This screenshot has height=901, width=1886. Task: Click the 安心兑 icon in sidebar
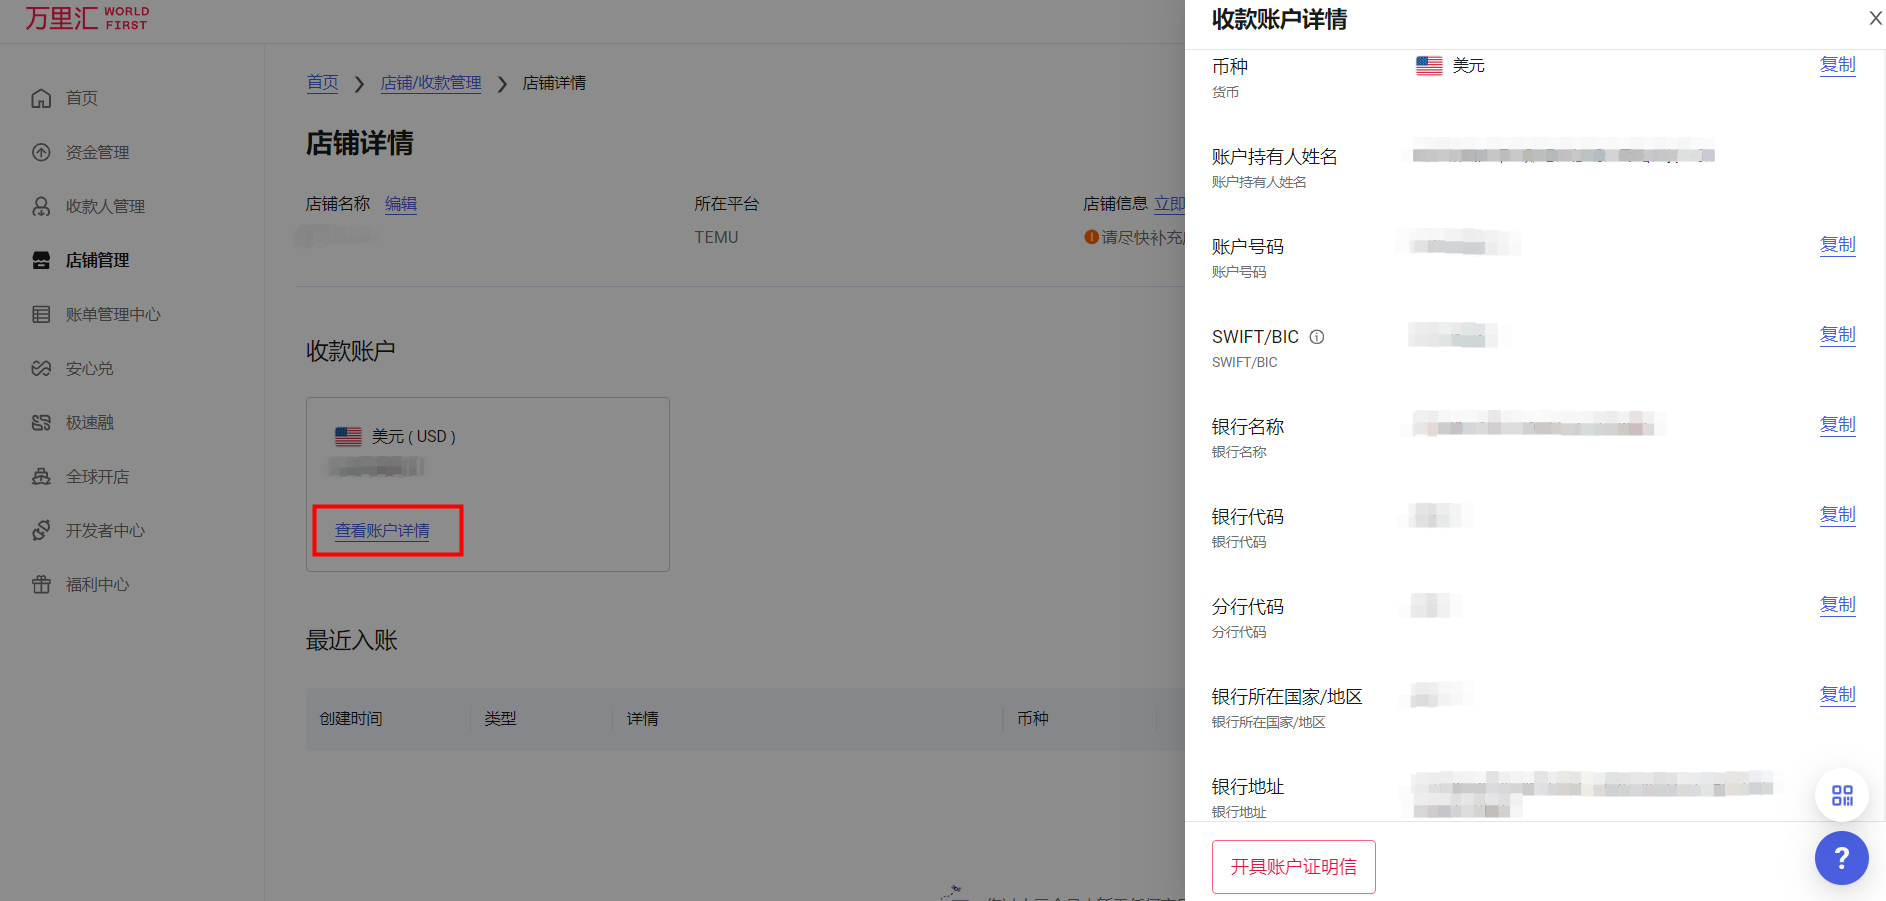[x=41, y=368]
